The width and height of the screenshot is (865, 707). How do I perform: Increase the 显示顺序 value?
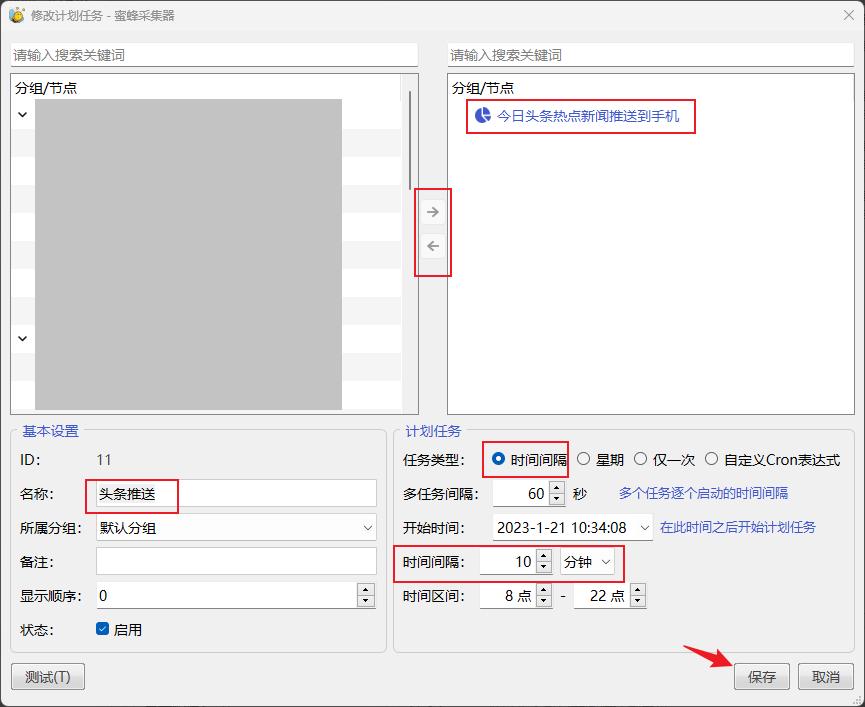pyautogui.click(x=365, y=590)
